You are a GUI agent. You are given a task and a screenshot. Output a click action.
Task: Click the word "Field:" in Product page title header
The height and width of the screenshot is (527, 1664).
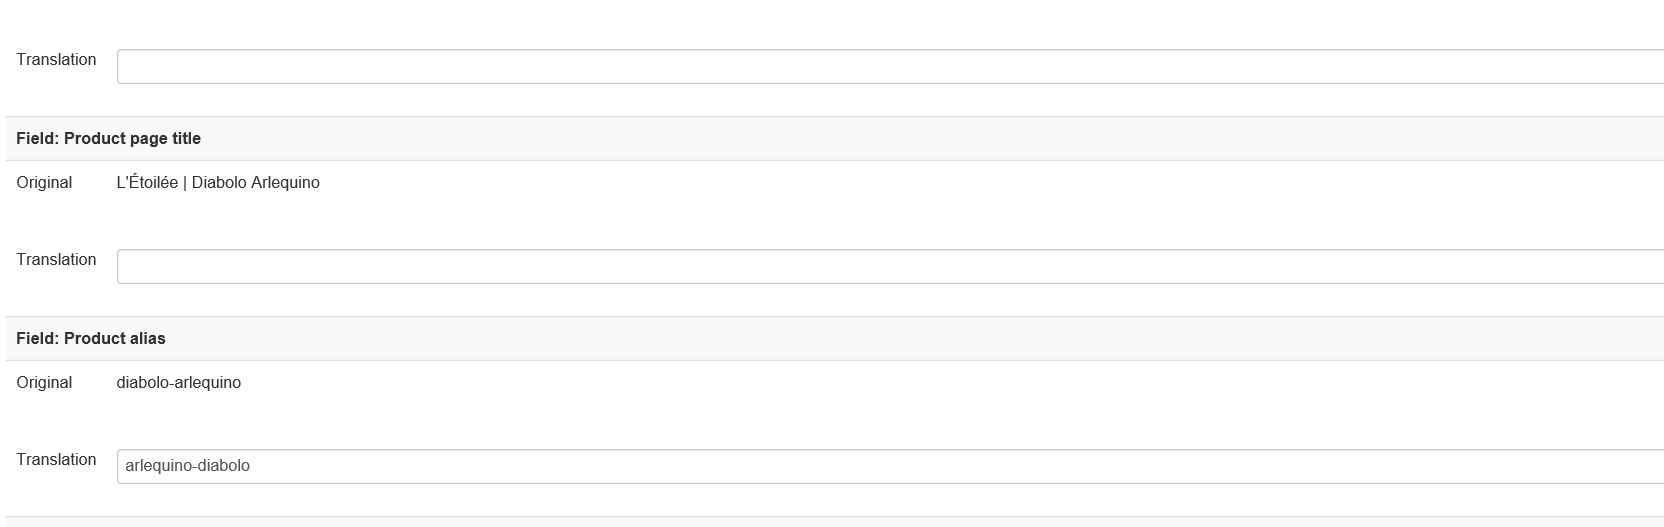click(x=37, y=139)
